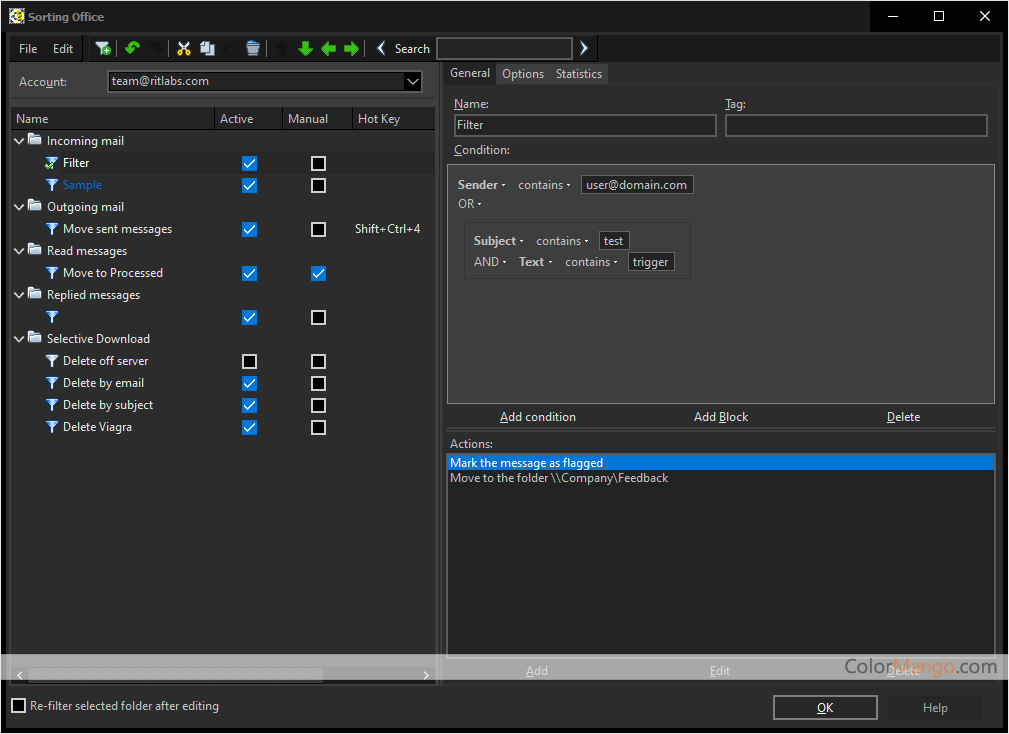Click into the Tag input field
Image resolution: width=1009 pixels, height=734 pixels.
coord(855,125)
